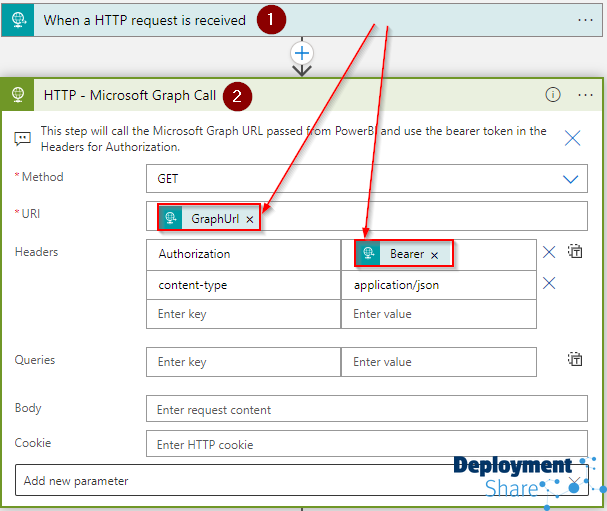The width and height of the screenshot is (607, 511).
Task: Select the Method field showing GET
Action: [x=367, y=178]
